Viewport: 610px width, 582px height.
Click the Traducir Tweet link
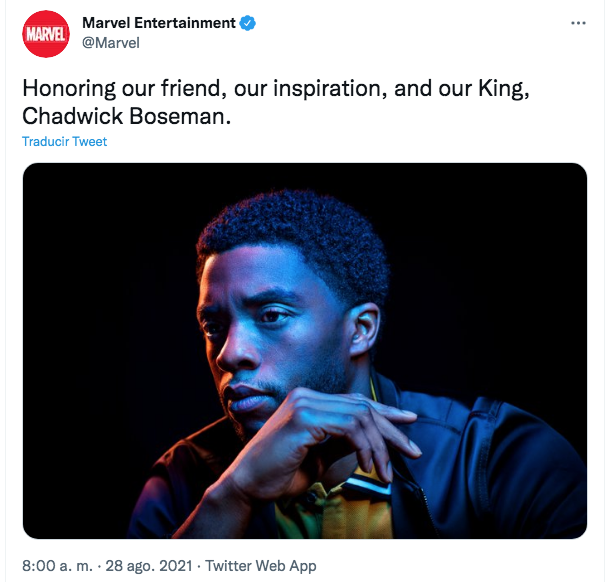64,142
